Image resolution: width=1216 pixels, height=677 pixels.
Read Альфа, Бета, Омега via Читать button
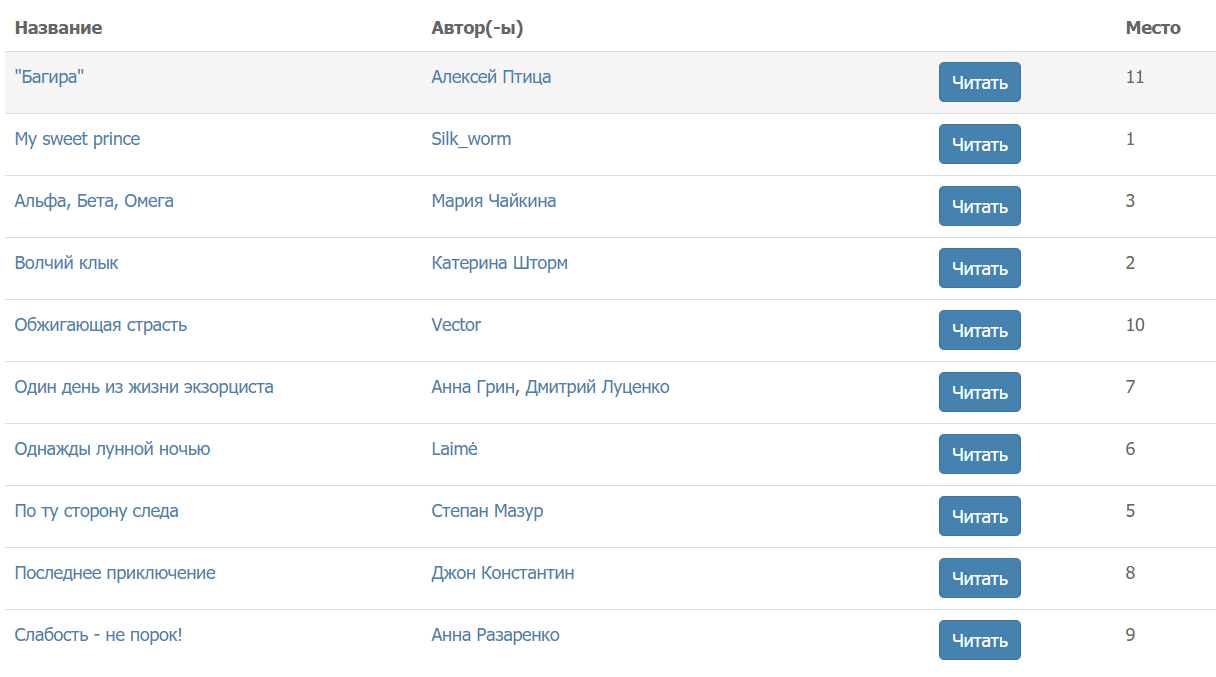tap(979, 206)
